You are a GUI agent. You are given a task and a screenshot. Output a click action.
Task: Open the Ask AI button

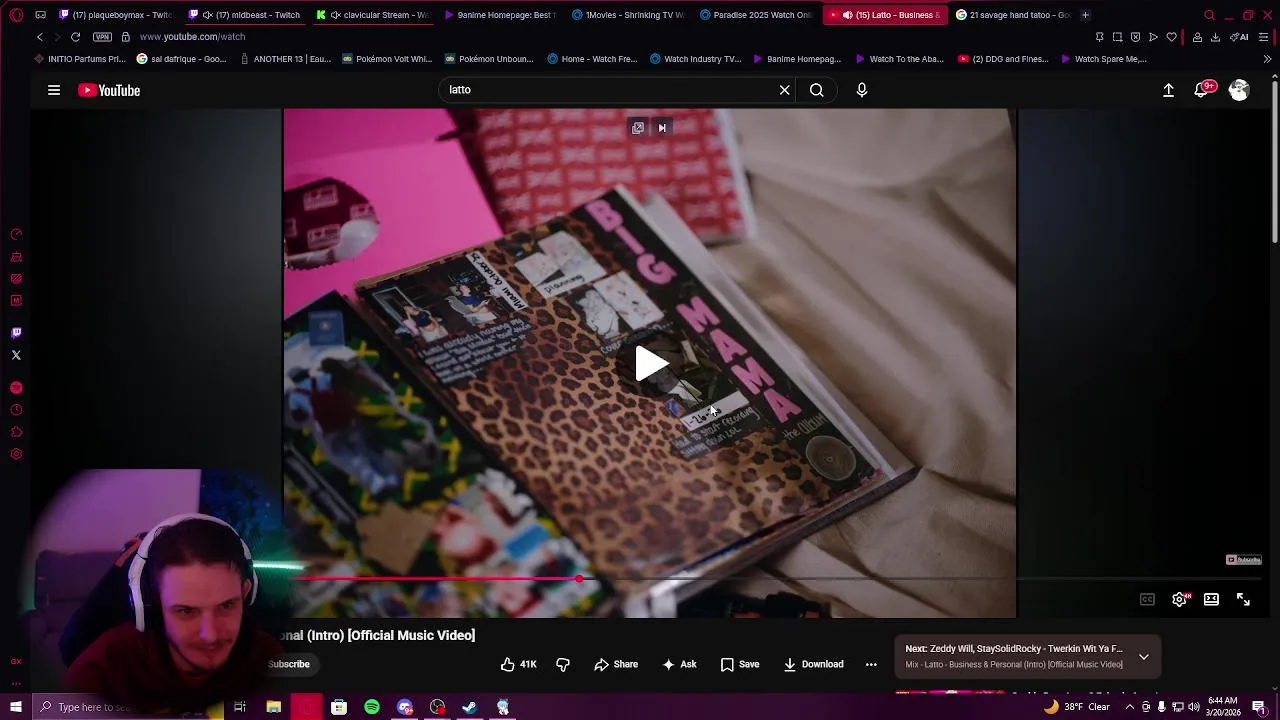coord(679,664)
